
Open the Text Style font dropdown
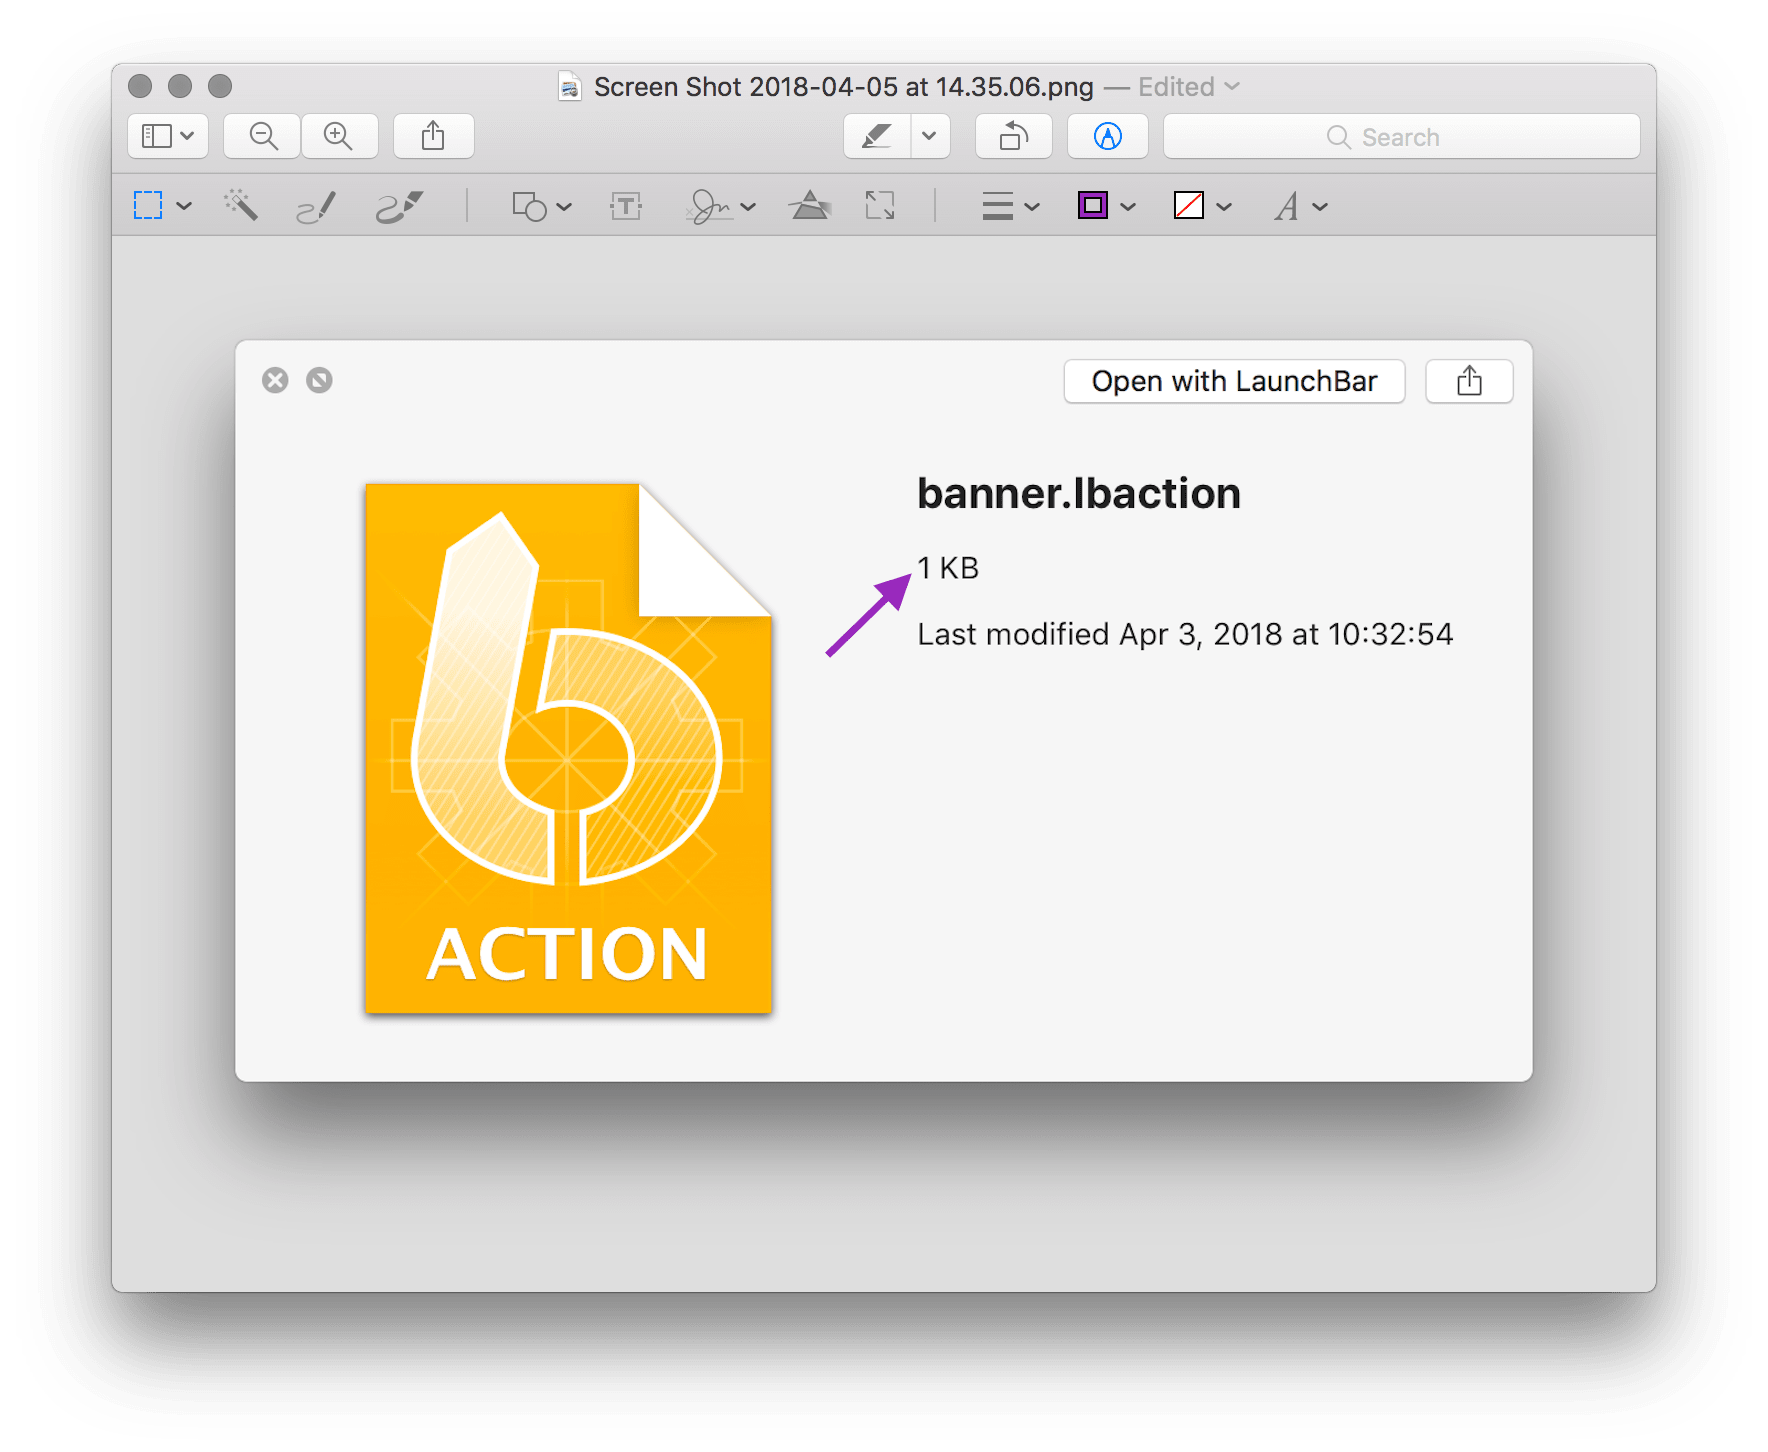tap(1300, 206)
